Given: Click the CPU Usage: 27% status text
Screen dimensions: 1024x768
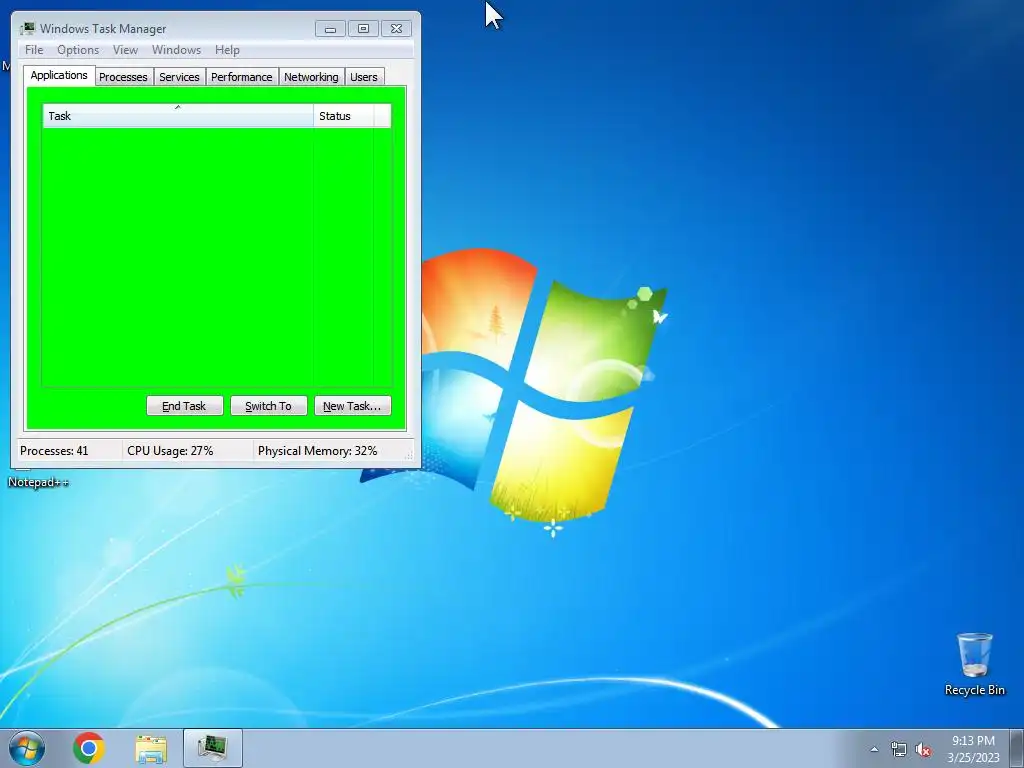Looking at the screenshot, I should pos(170,451).
